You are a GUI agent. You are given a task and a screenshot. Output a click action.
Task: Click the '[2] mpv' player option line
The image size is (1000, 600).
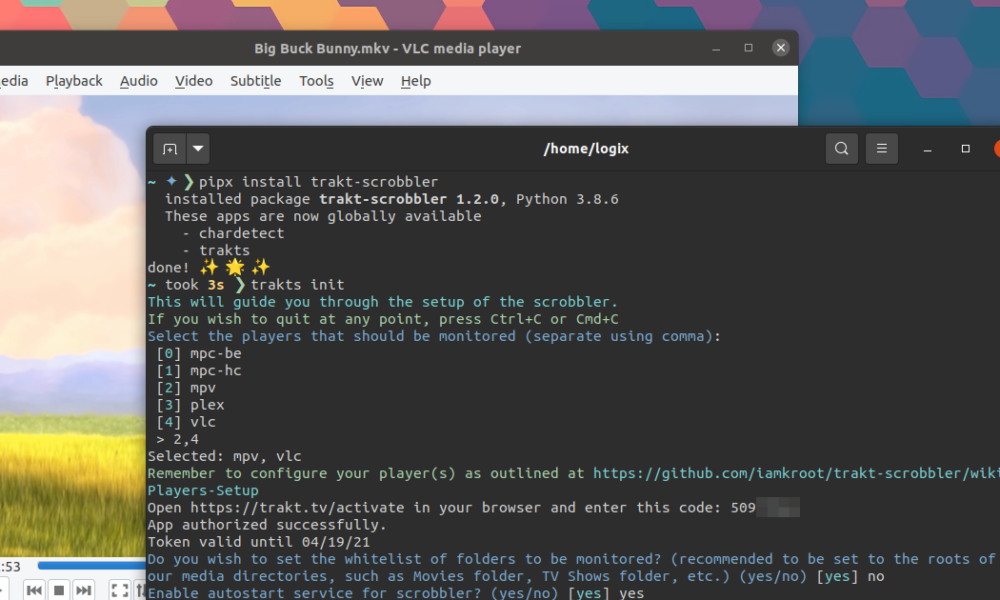pos(186,388)
